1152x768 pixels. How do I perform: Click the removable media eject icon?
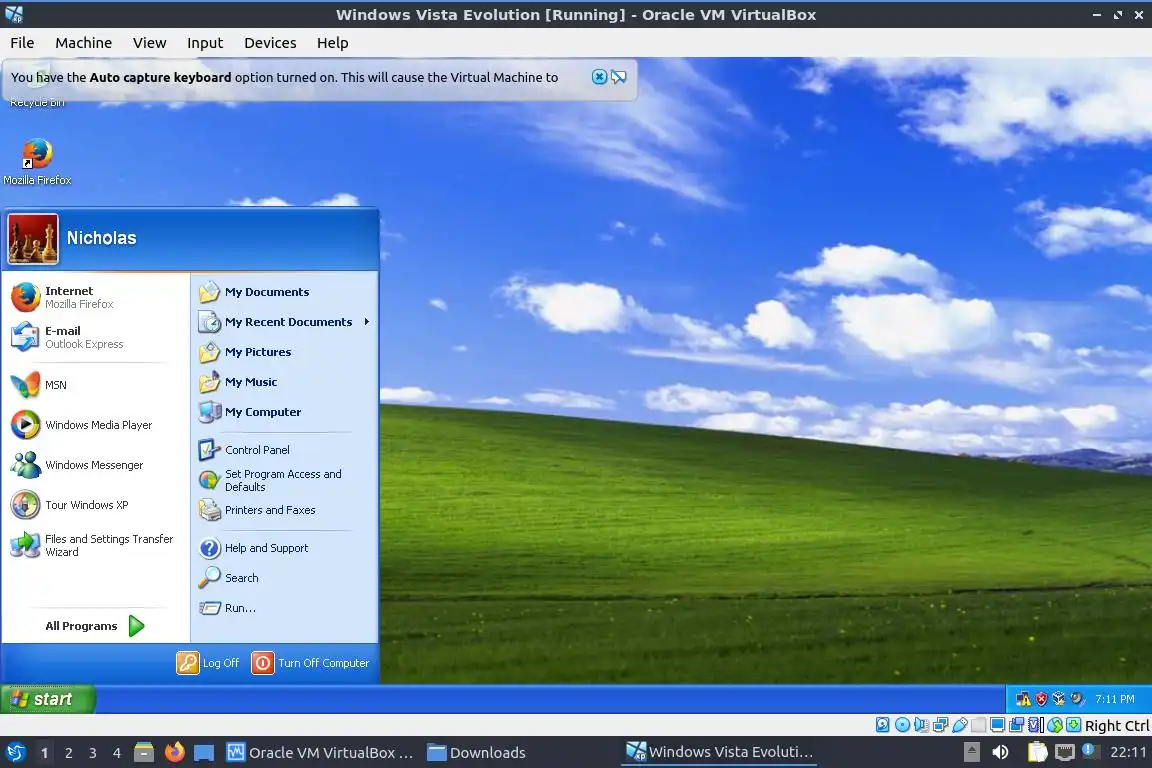971,752
